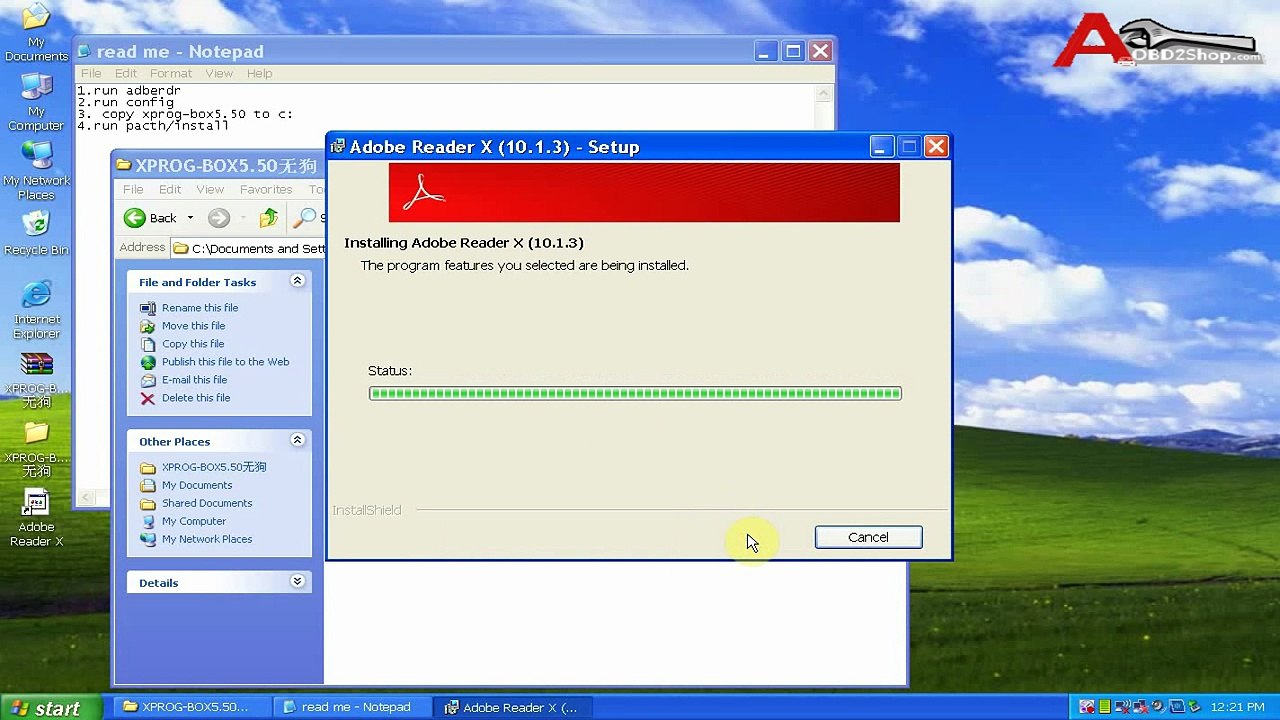
Task: Switch to Adobe Reader X taskbar button
Action: [514, 707]
